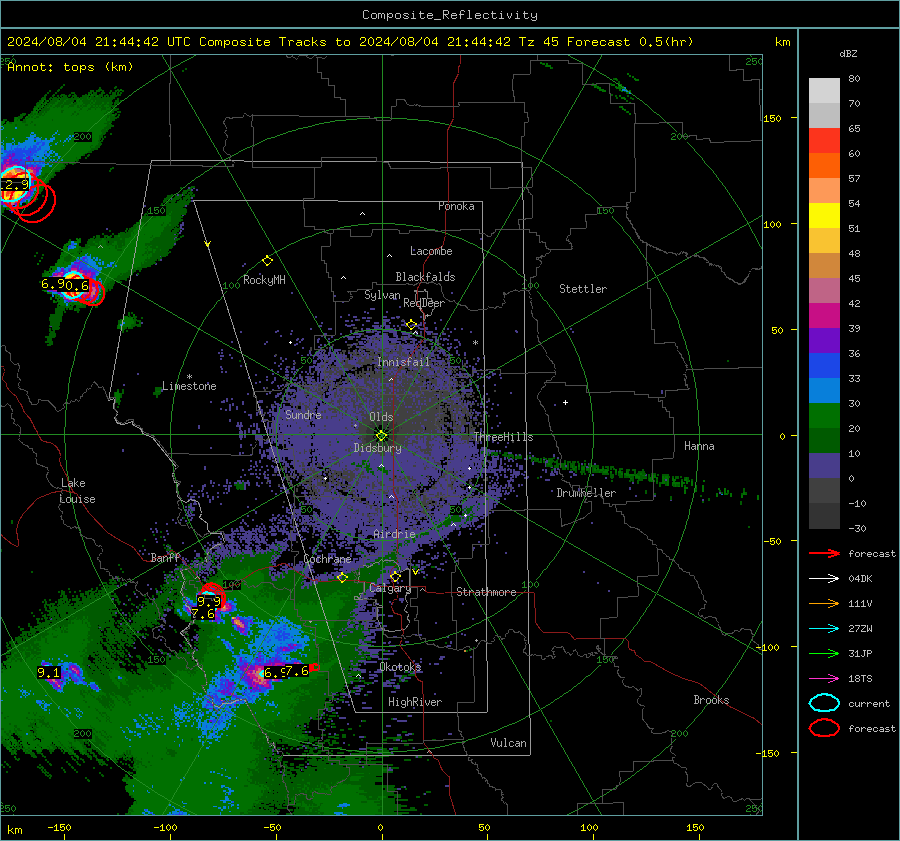The width and height of the screenshot is (900, 841).
Task: Click the Limestone label
Action: pos(189,386)
